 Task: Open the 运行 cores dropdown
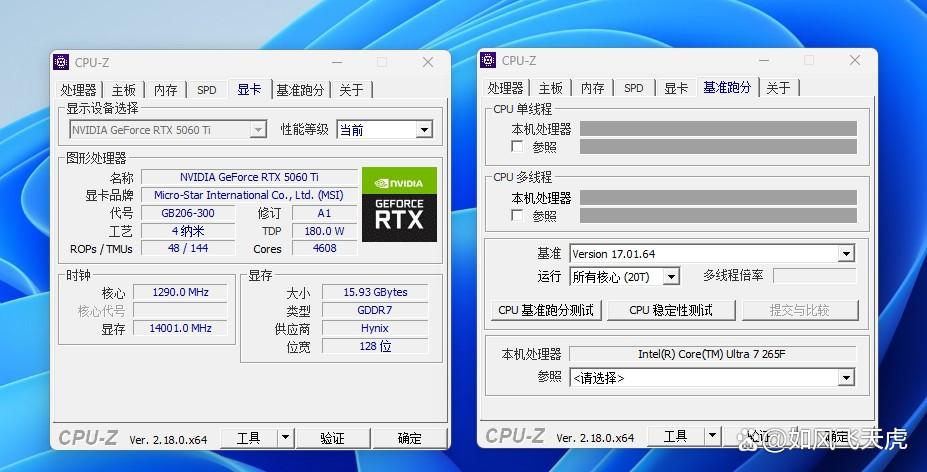tap(670, 276)
